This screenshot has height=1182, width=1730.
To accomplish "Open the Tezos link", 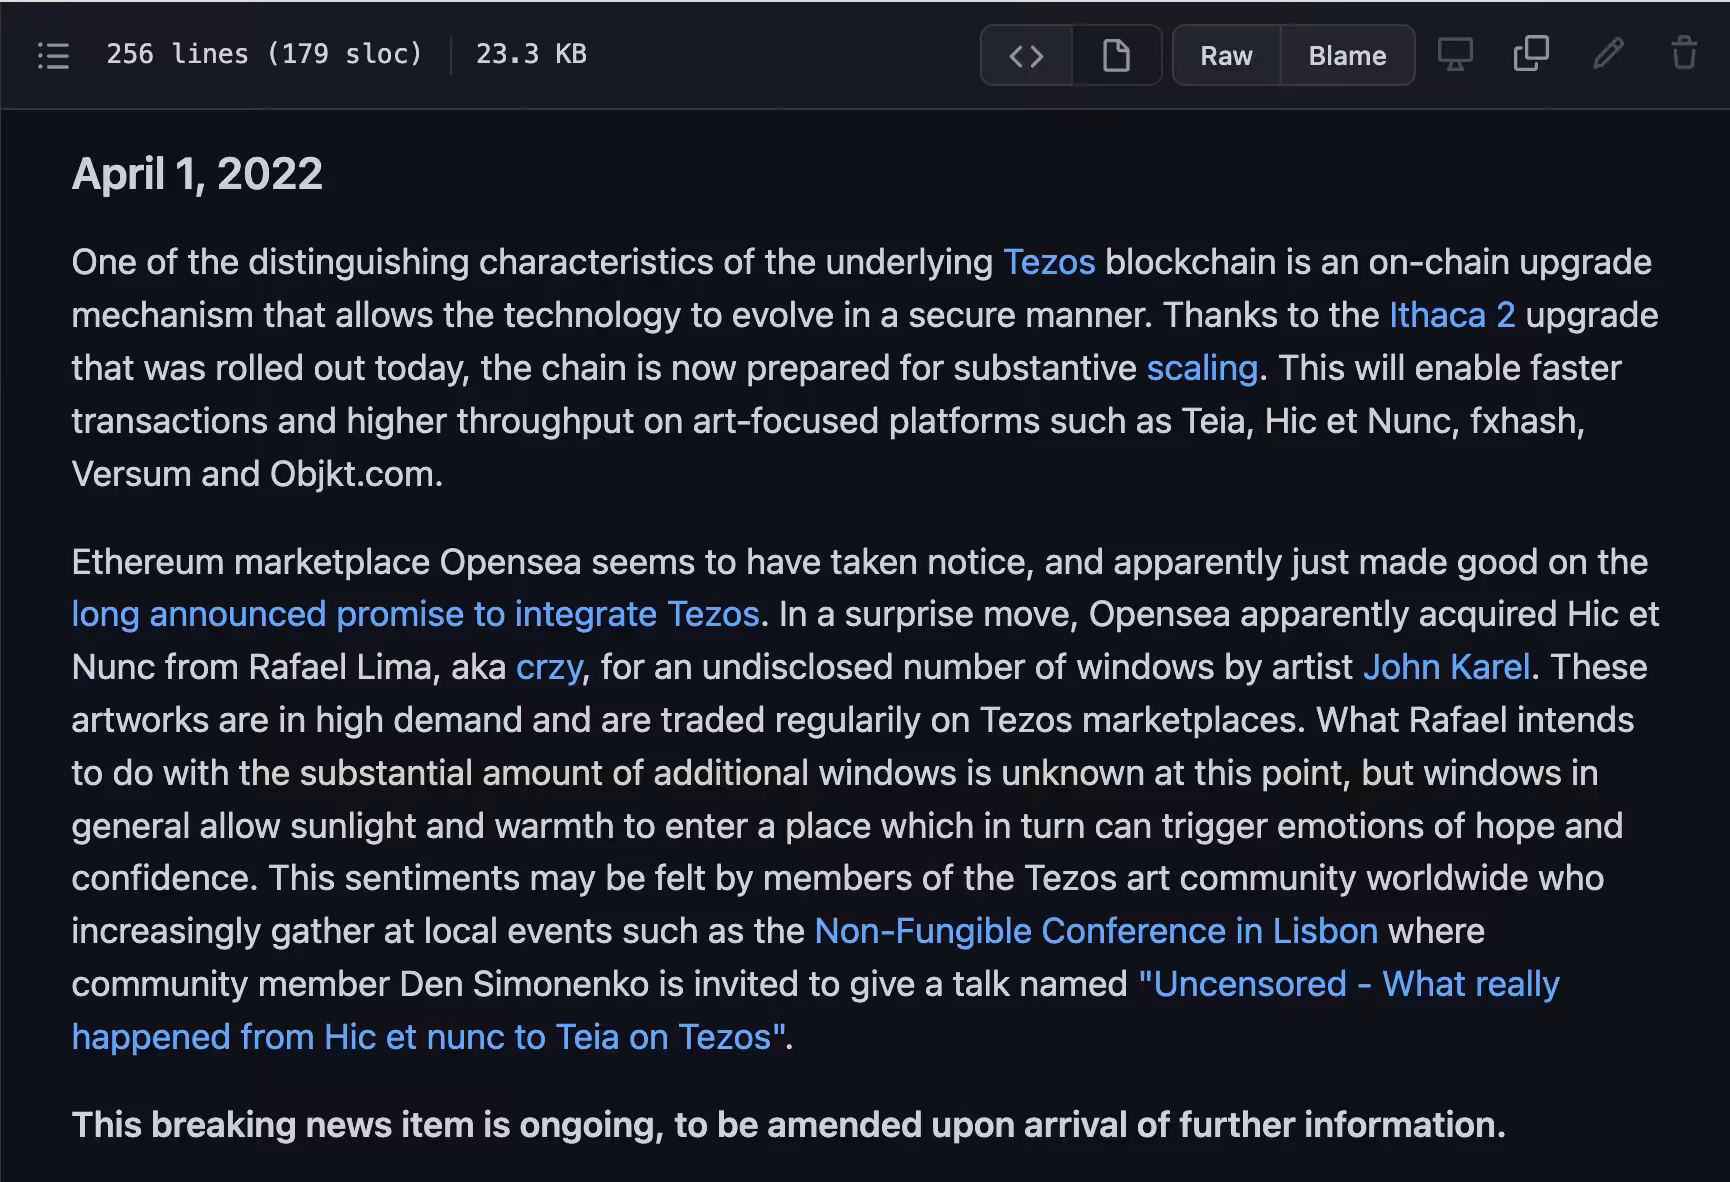I will pyautogui.click(x=1049, y=262).
